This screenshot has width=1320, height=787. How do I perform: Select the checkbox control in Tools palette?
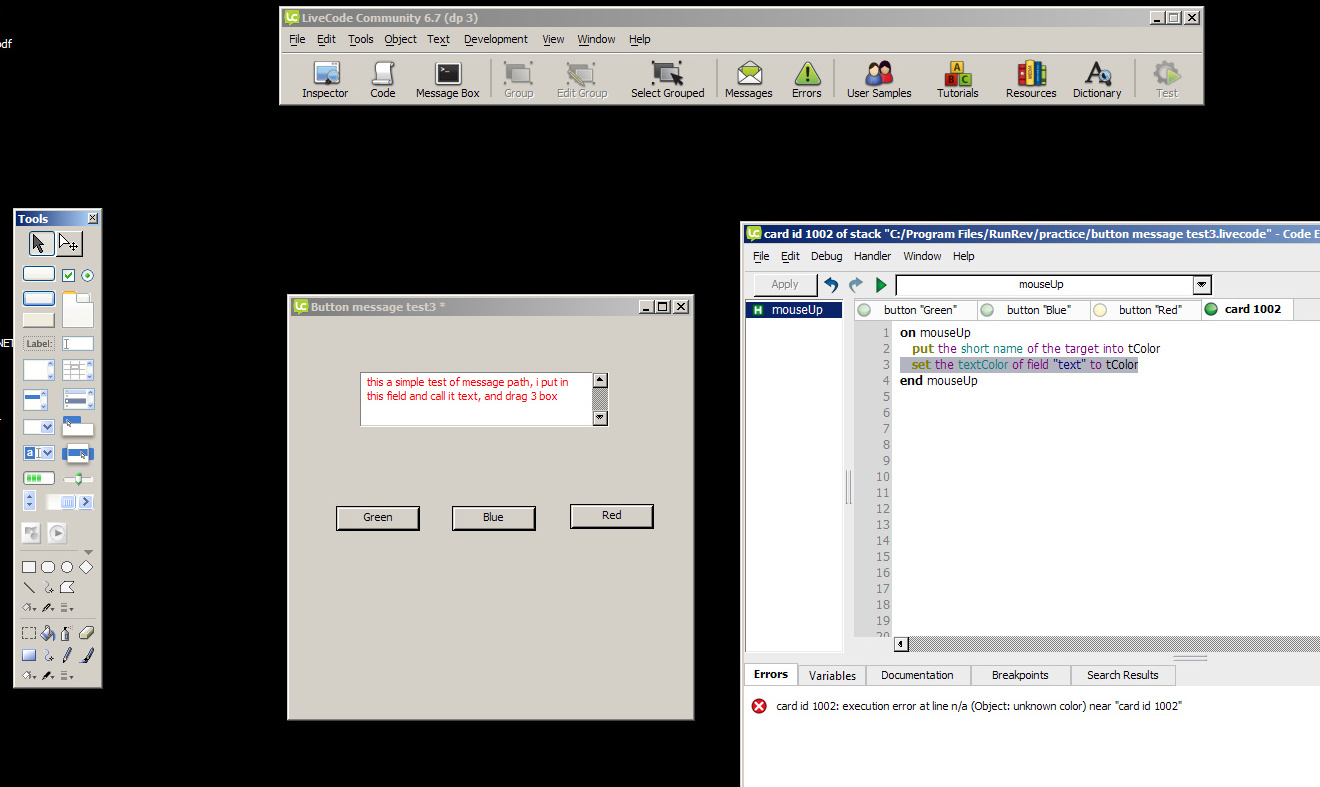pyautogui.click(x=68, y=275)
